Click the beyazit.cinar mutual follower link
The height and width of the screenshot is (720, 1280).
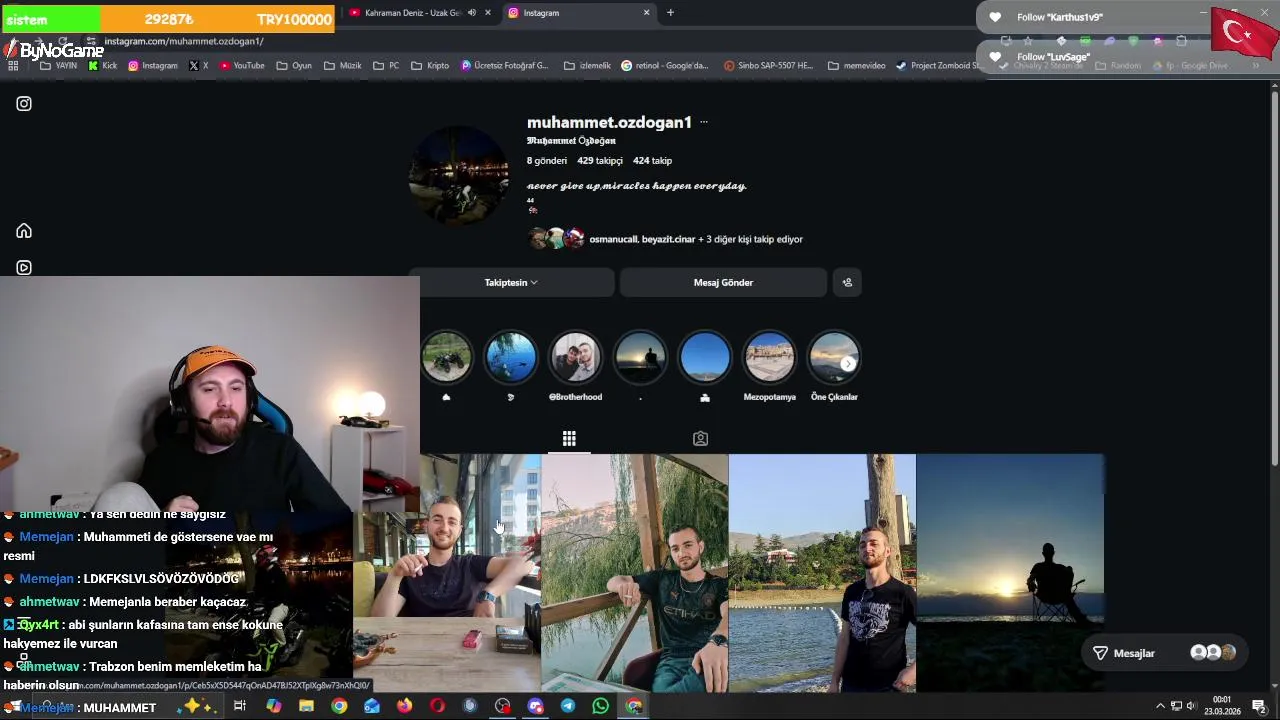668,239
